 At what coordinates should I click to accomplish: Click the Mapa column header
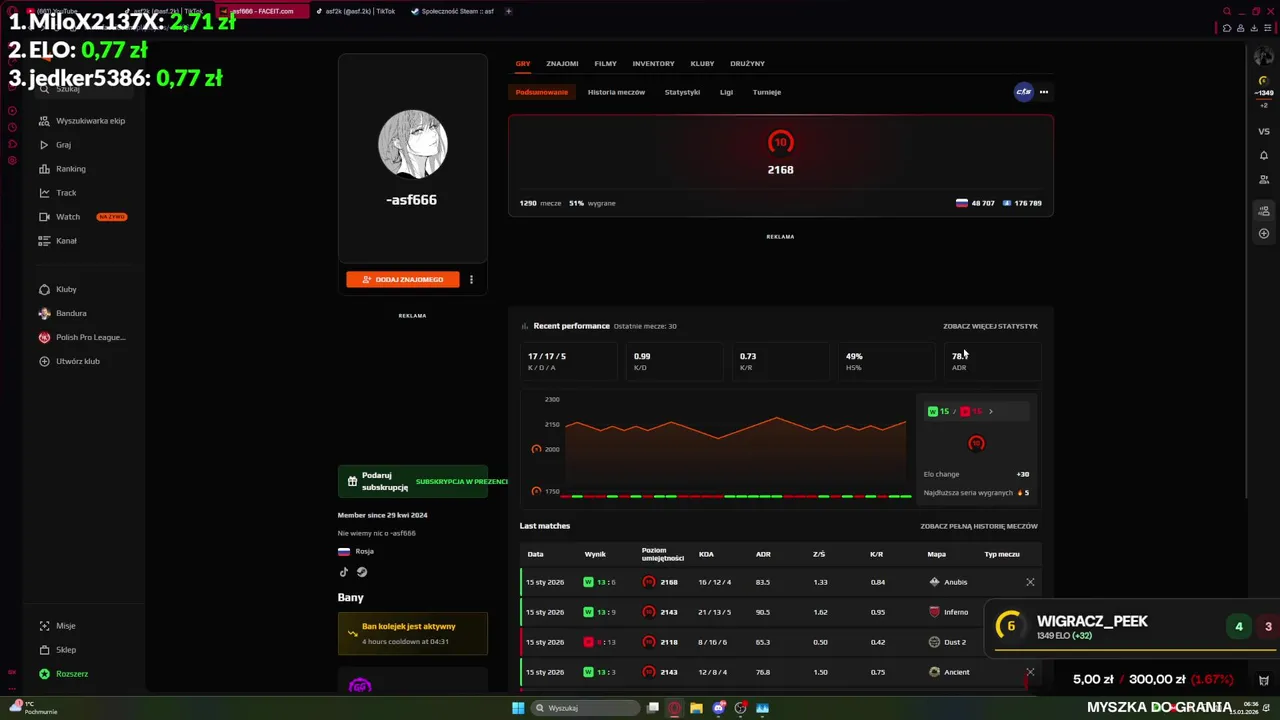pos(936,554)
